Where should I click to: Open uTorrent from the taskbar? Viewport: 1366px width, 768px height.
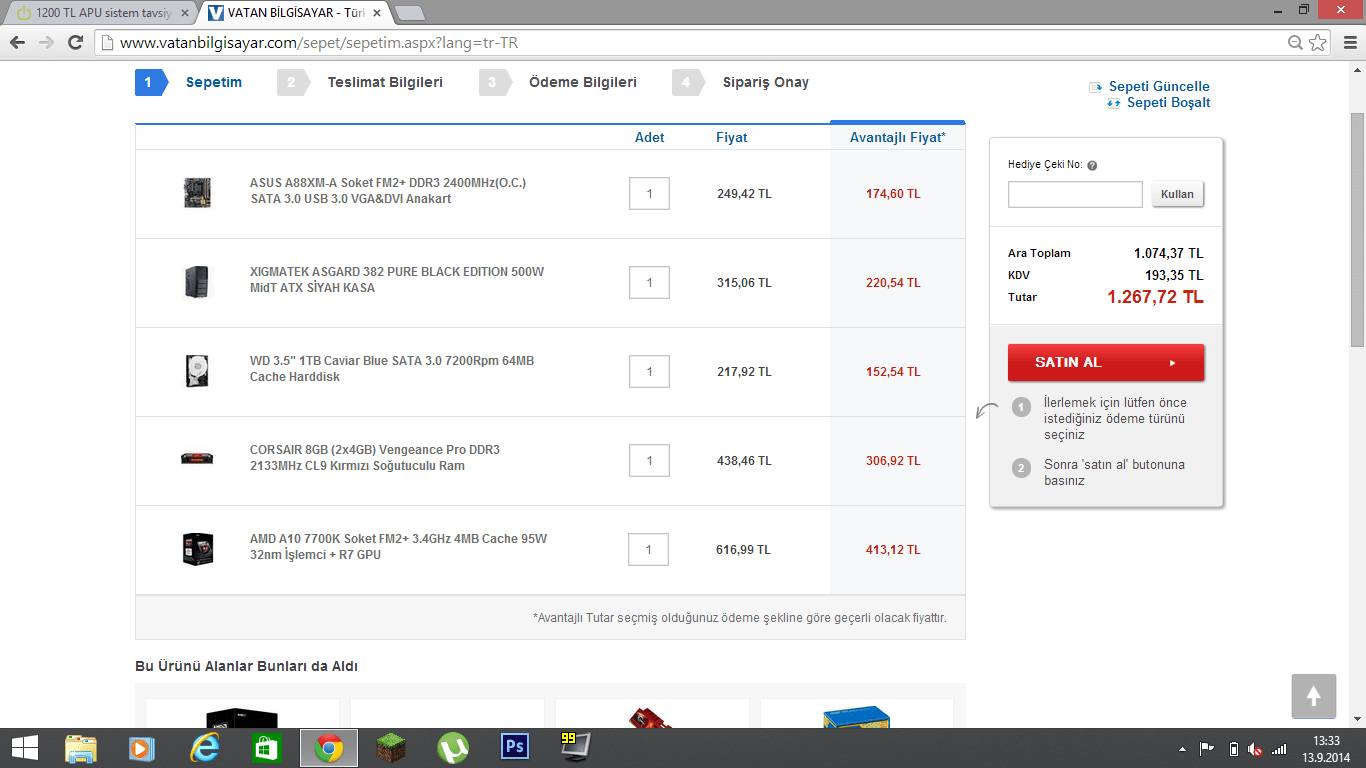click(453, 748)
